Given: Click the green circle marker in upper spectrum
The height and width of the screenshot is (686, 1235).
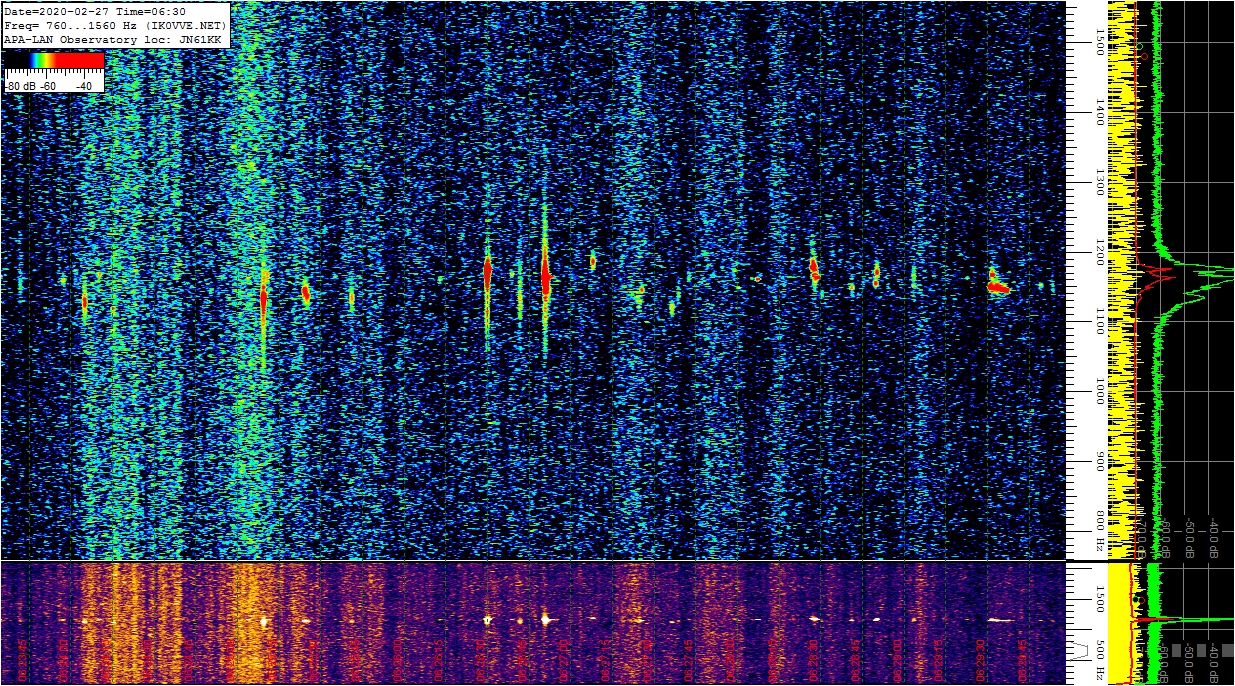Looking at the screenshot, I should (1138, 45).
